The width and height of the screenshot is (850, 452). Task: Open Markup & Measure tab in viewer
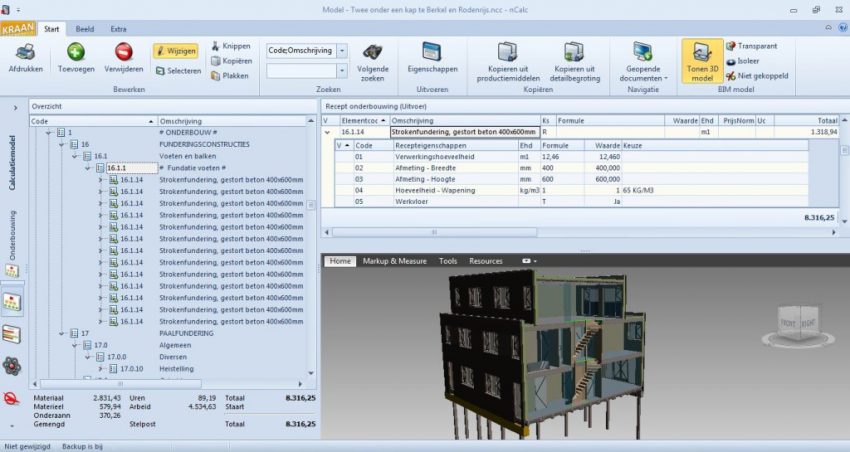pyautogui.click(x=395, y=261)
